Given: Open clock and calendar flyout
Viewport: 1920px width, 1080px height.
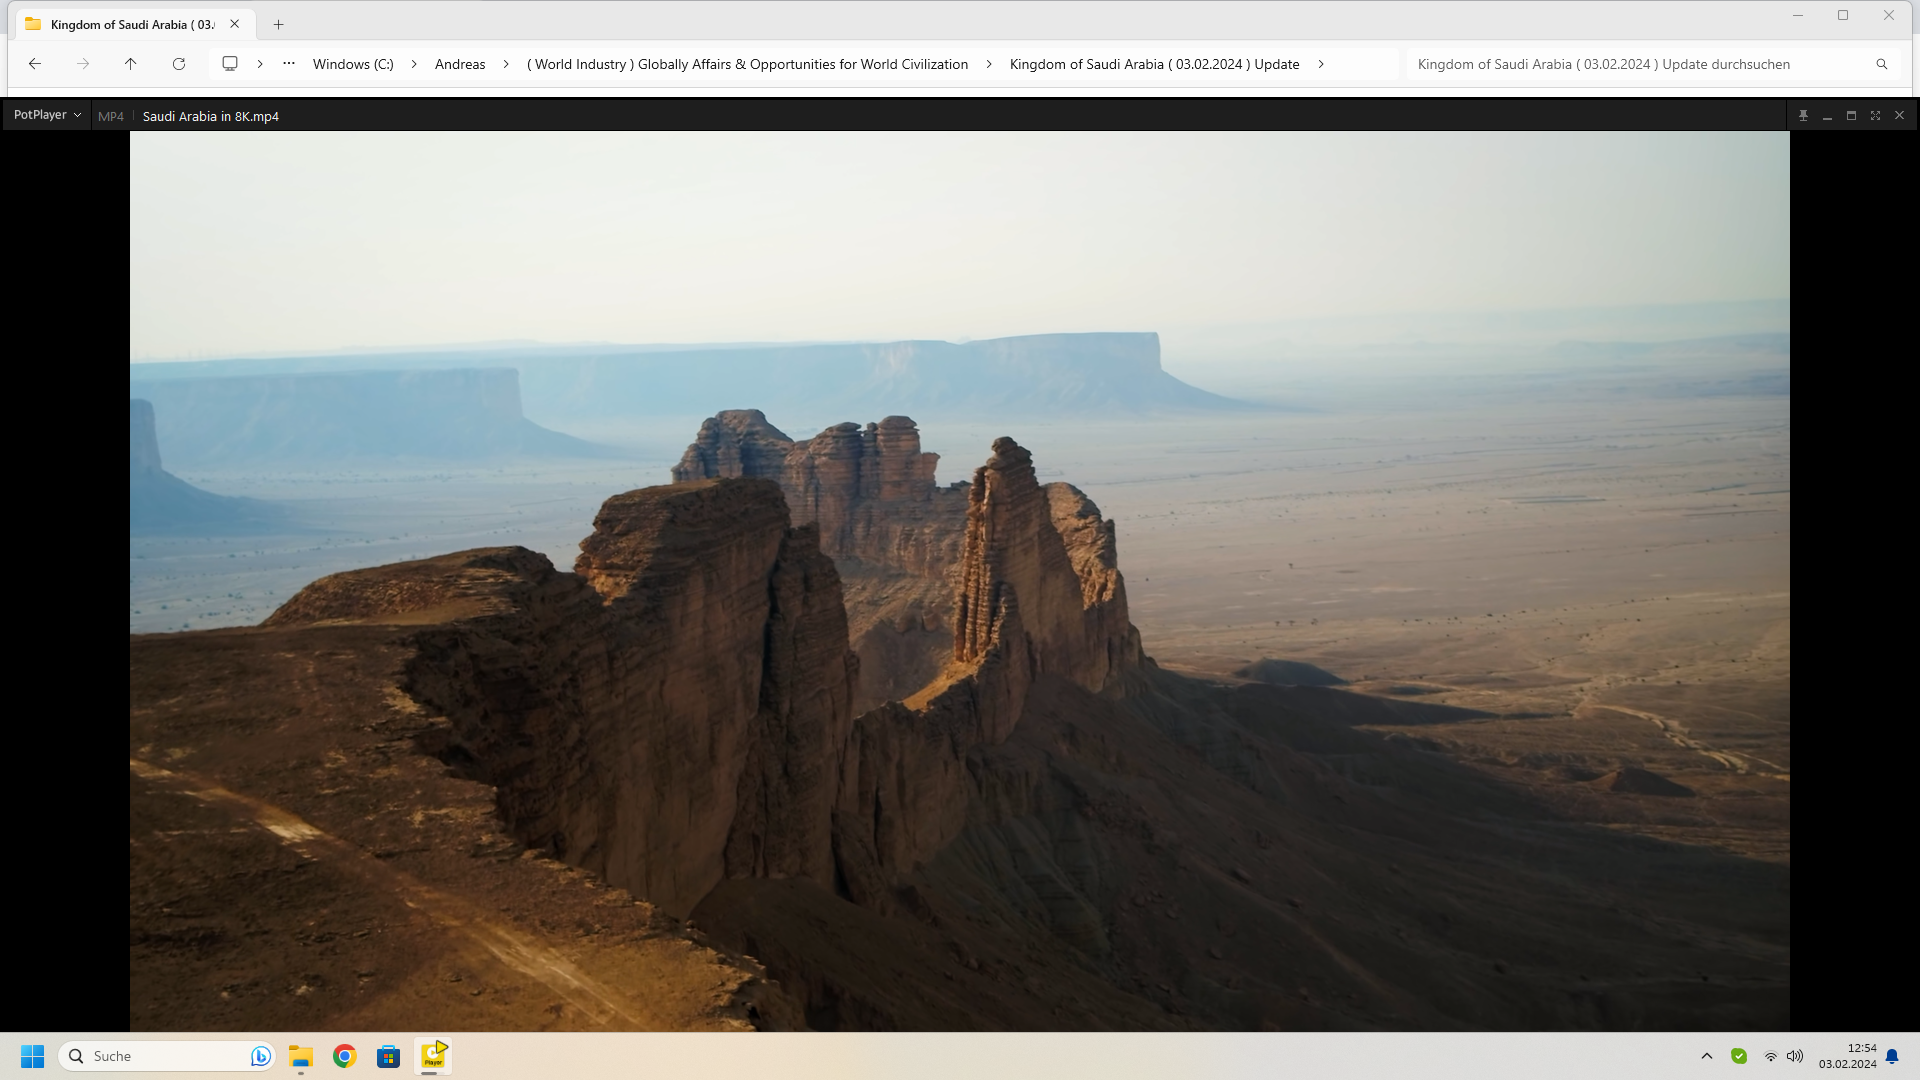Looking at the screenshot, I should coord(1848,1056).
